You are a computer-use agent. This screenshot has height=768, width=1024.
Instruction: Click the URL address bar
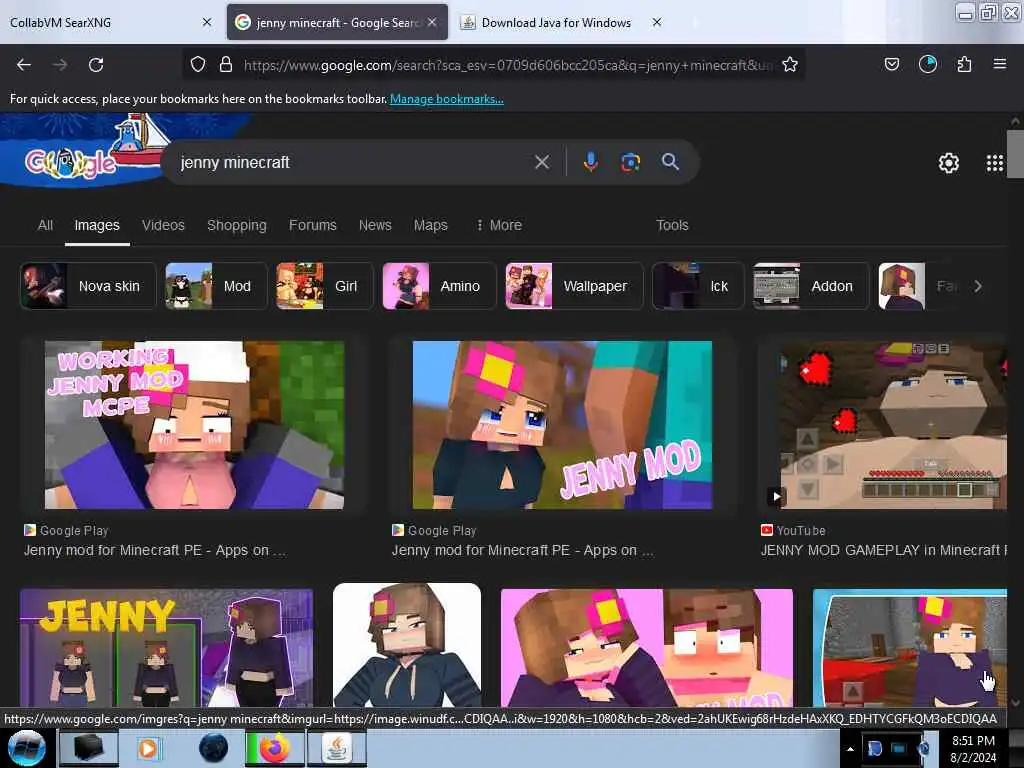click(x=506, y=65)
